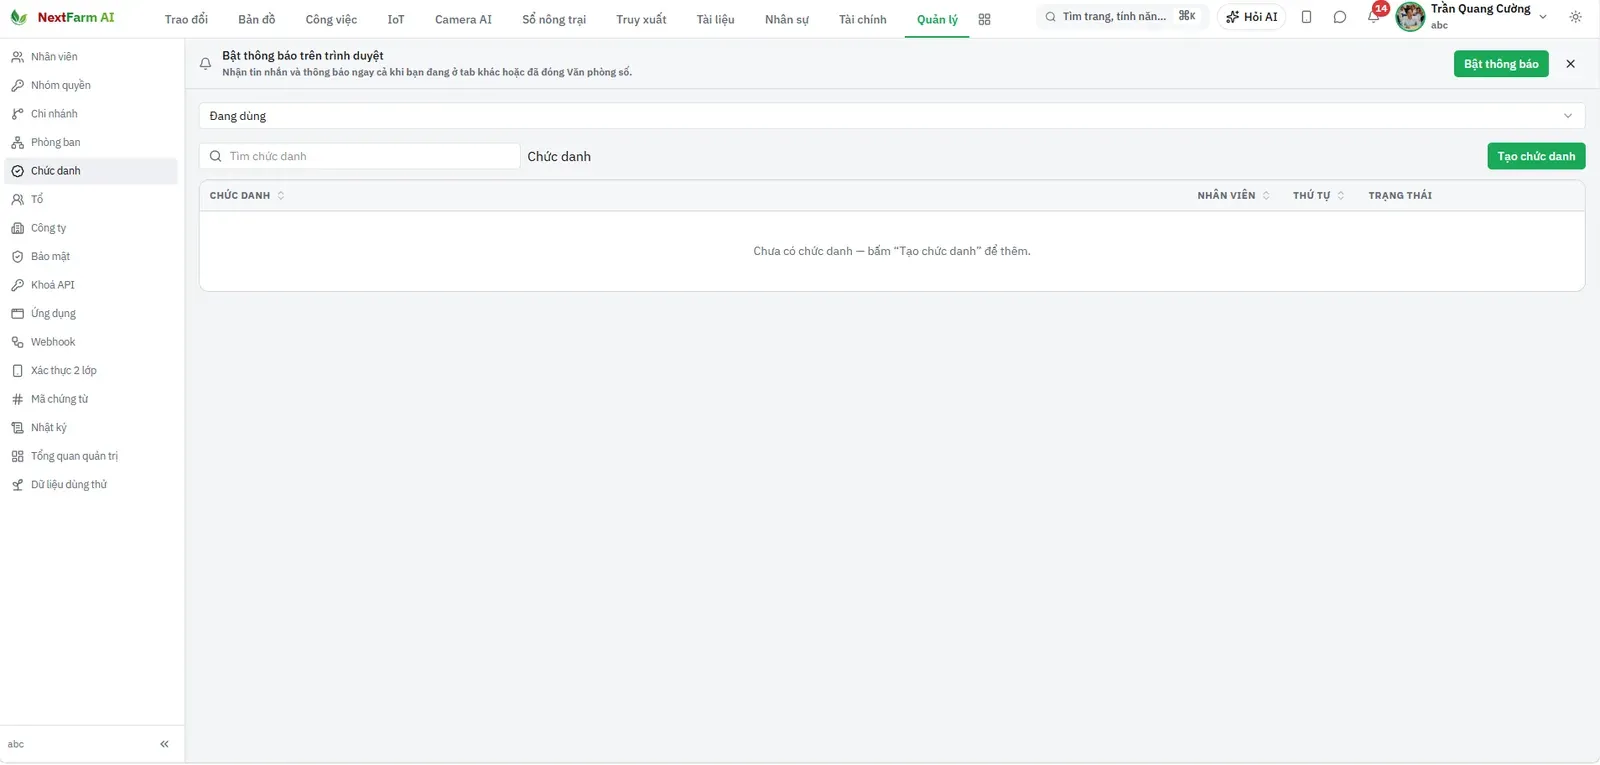Open Công ty in the sidebar

(x=91, y=228)
